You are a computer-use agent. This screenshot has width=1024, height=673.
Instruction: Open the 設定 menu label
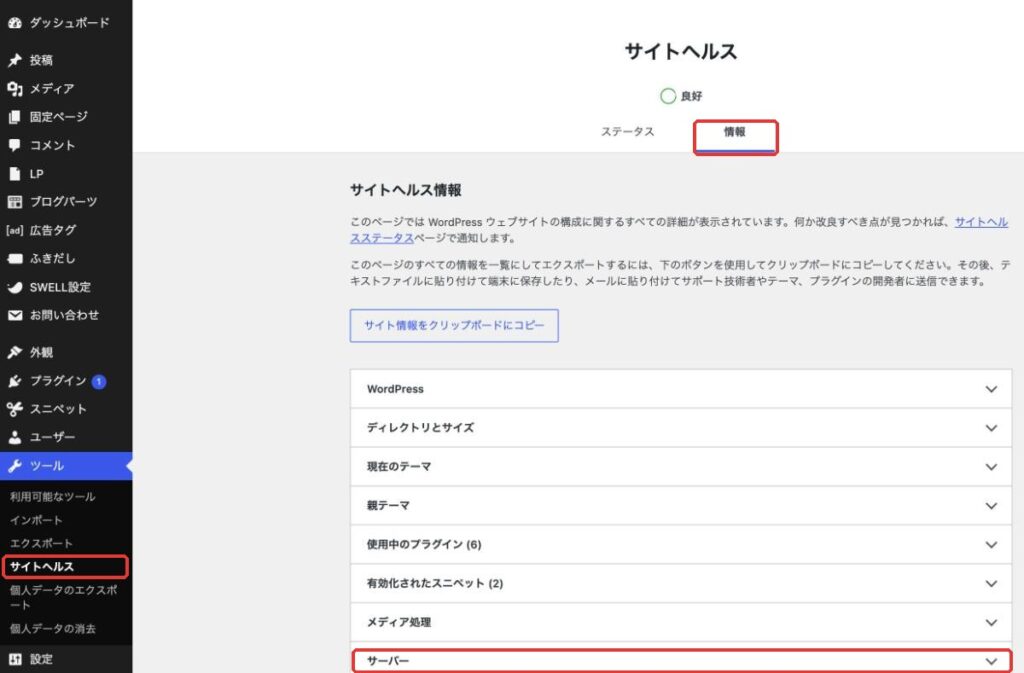tap(41, 659)
